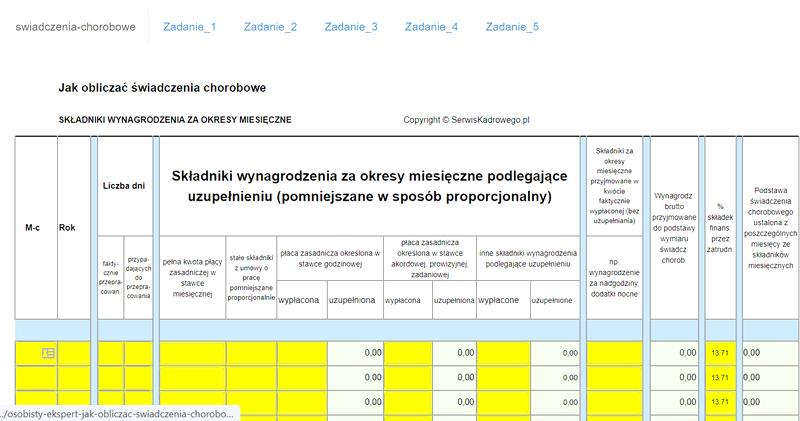This screenshot has height=421, width=800.
Task: Select first-row 0,00 under Wynagrodz. brutto
Action: click(x=674, y=353)
